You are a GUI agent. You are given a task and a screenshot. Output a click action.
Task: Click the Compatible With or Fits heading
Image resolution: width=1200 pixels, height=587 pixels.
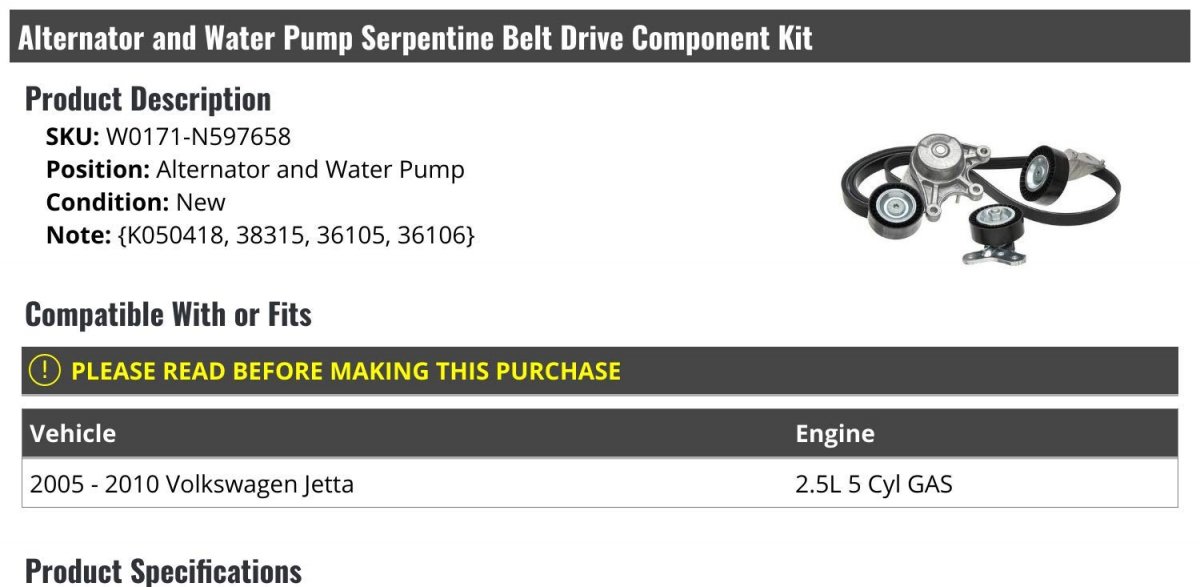pos(168,314)
